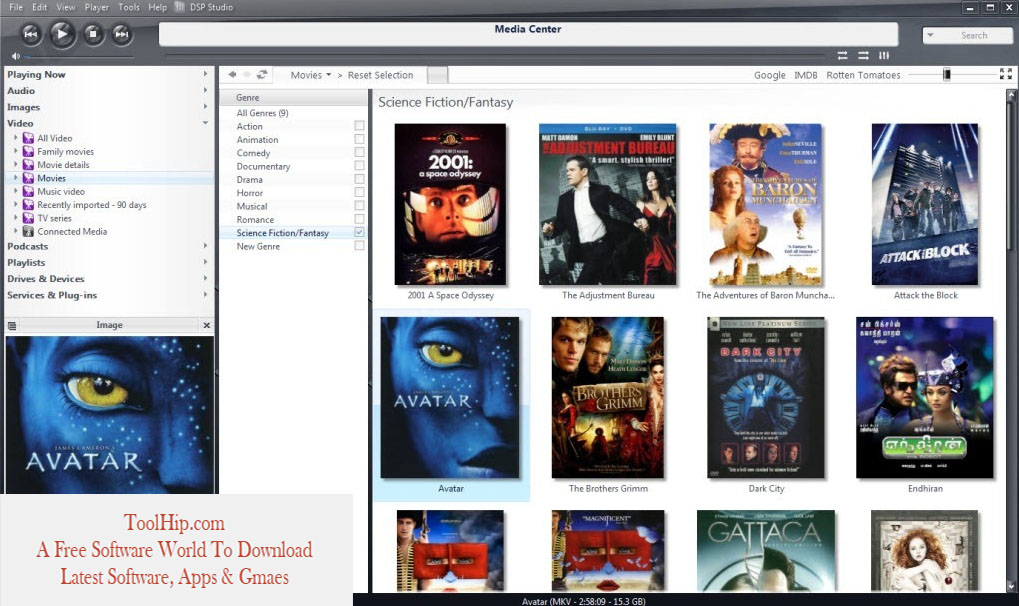Stop playback with the Stop button
The image size is (1019, 606).
[x=93, y=34]
